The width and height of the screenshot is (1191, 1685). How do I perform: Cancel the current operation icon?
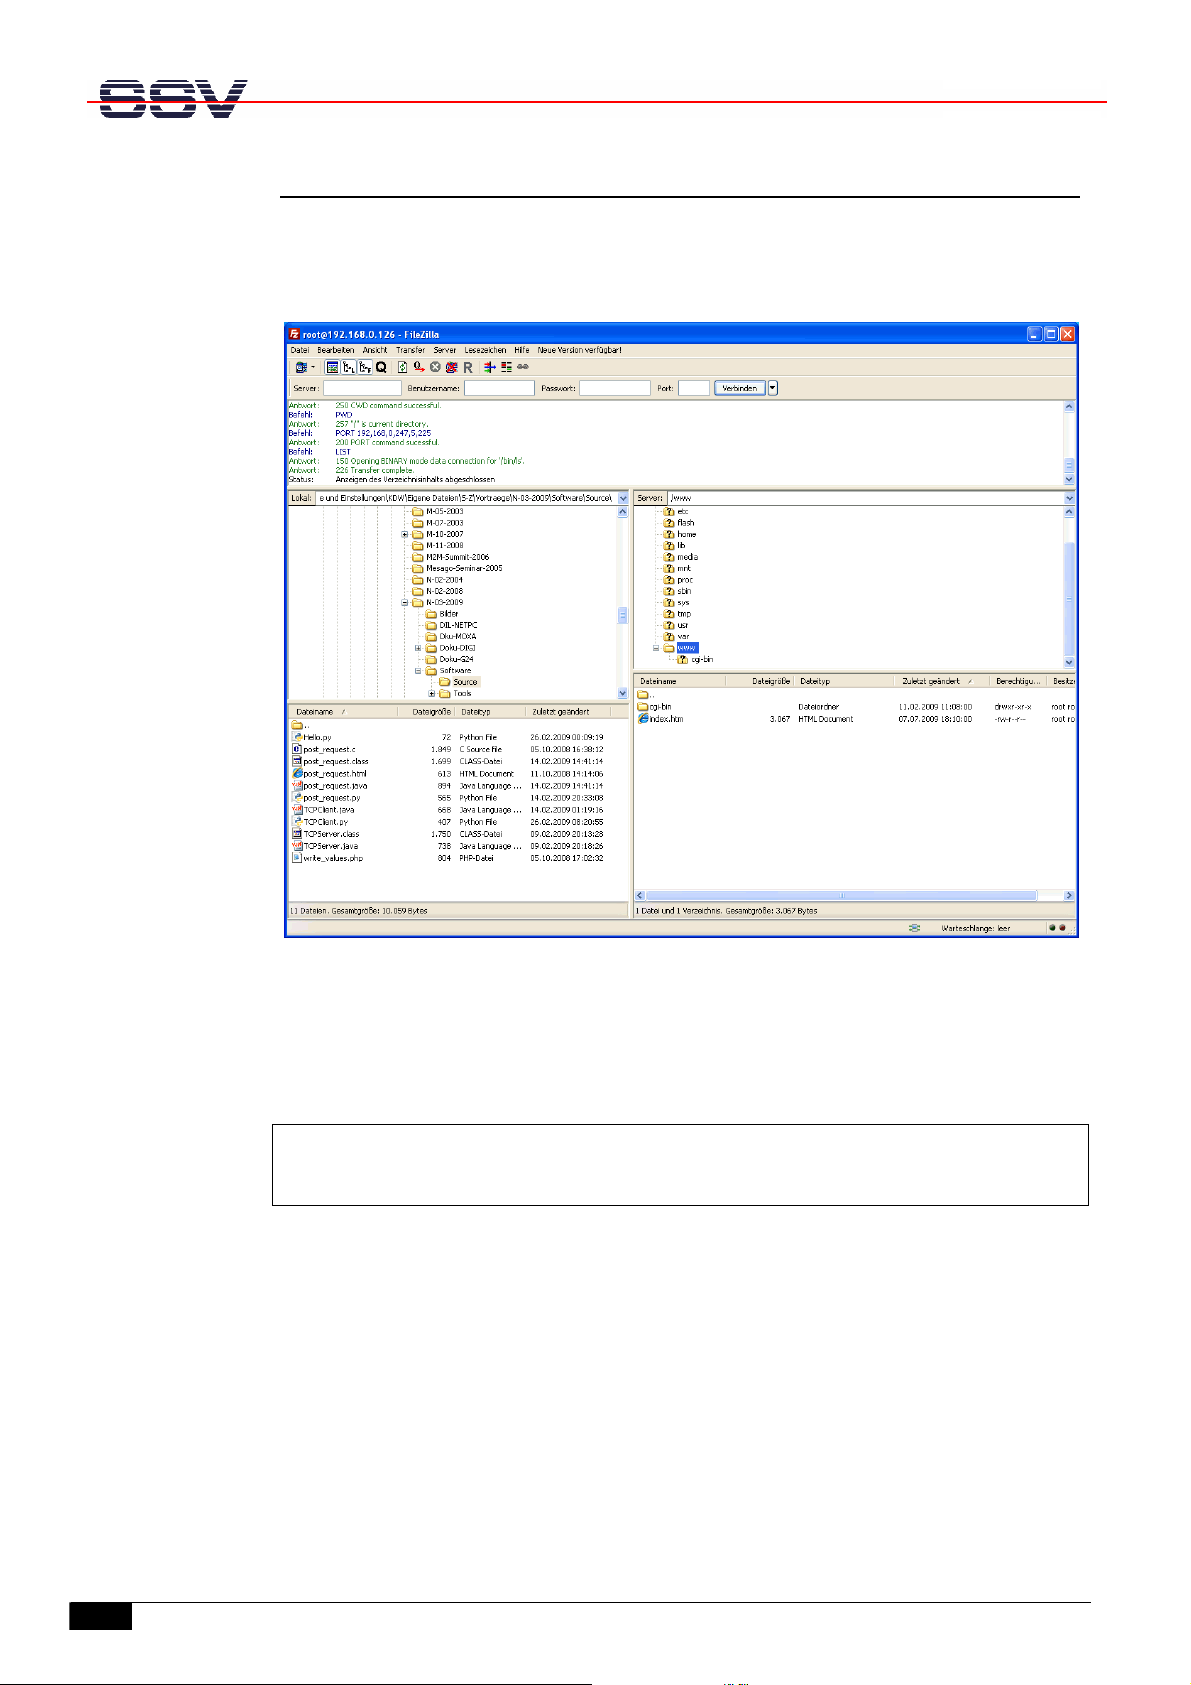click(435, 367)
